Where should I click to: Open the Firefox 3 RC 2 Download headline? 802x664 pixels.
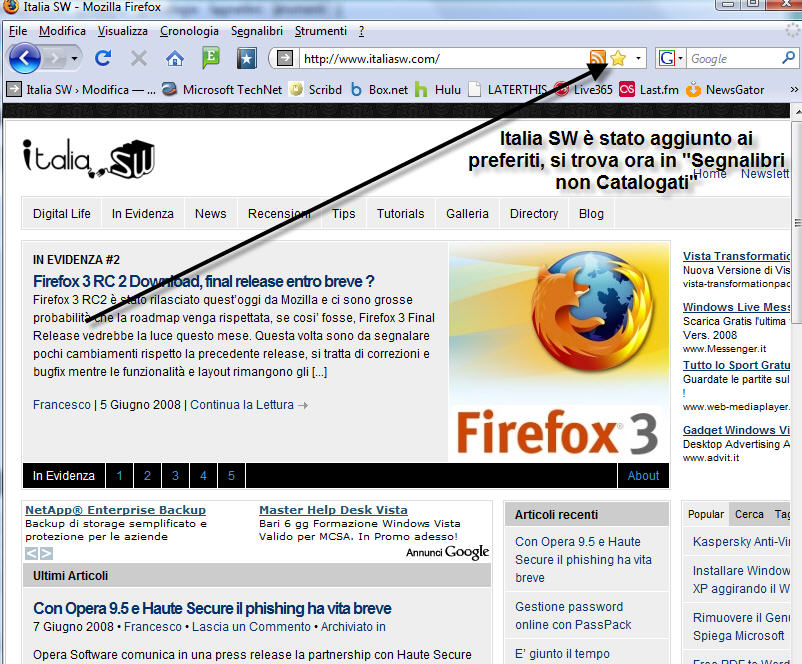[x=204, y=281]
